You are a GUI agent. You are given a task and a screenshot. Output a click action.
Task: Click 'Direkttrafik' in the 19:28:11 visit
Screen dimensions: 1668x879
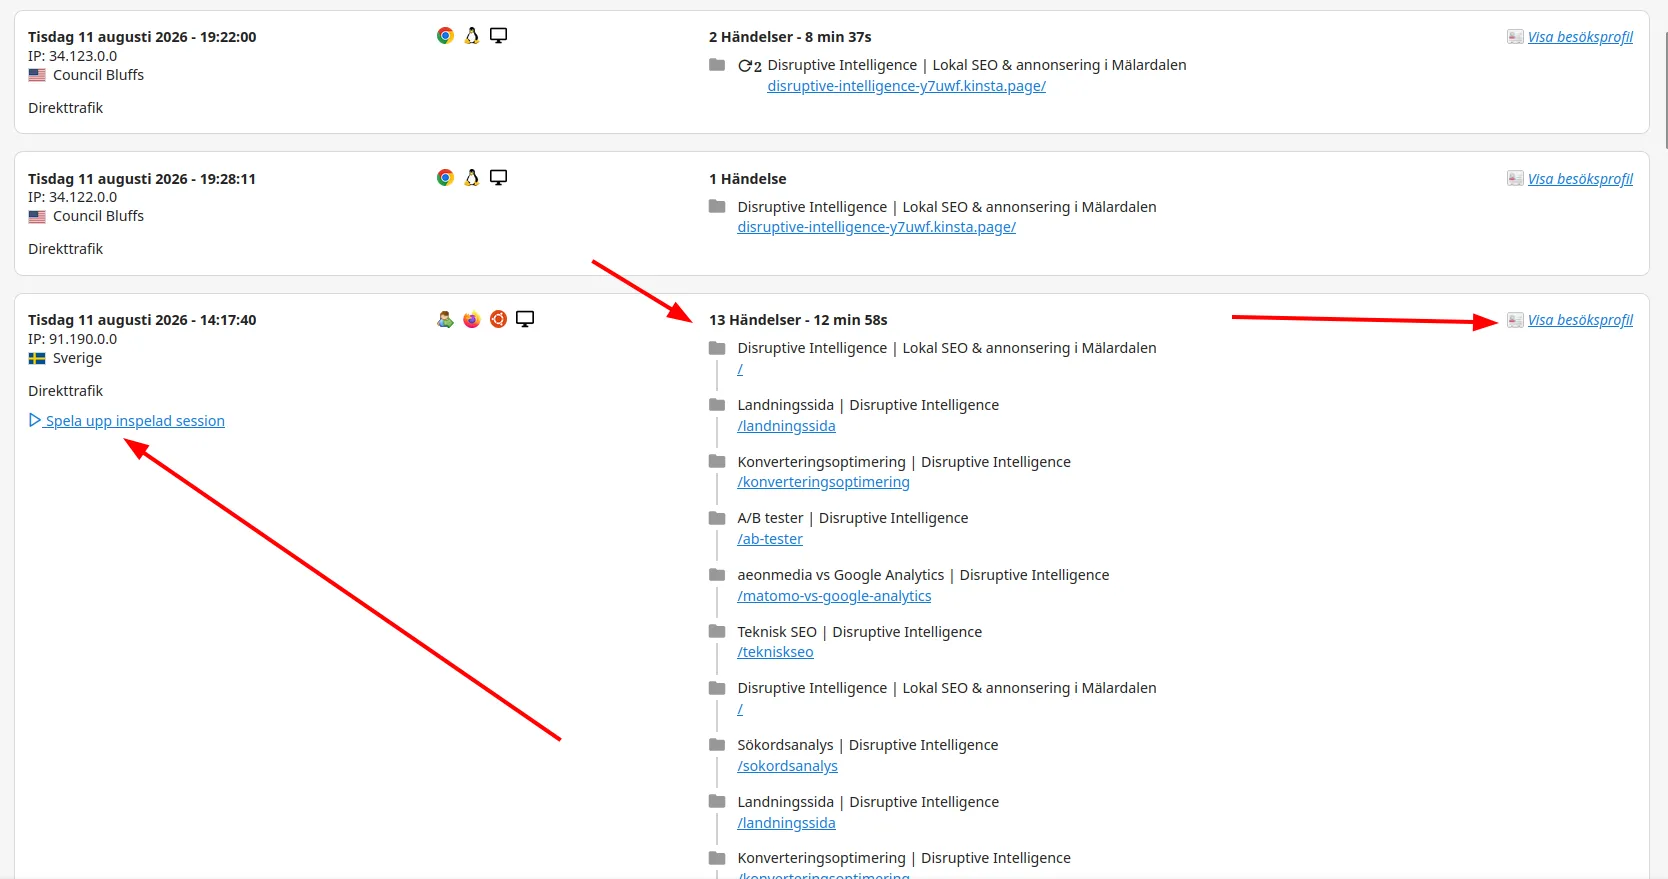(65, 249)
